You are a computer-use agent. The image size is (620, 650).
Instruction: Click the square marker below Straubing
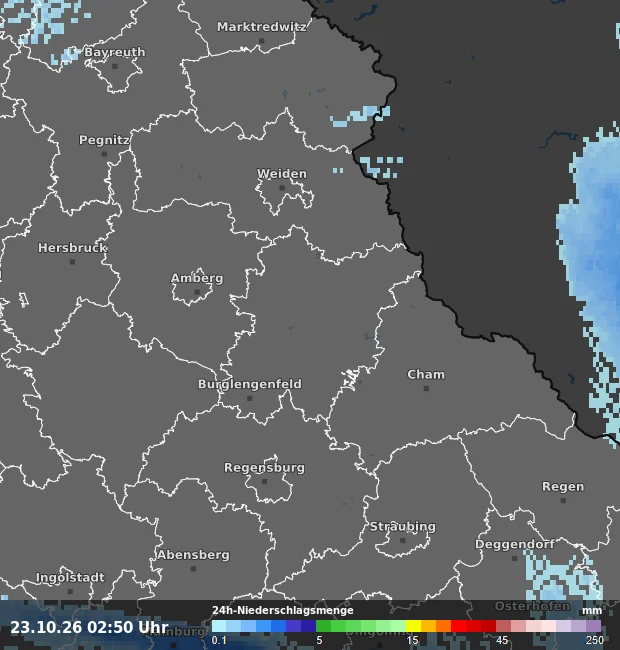coord(402,540)
